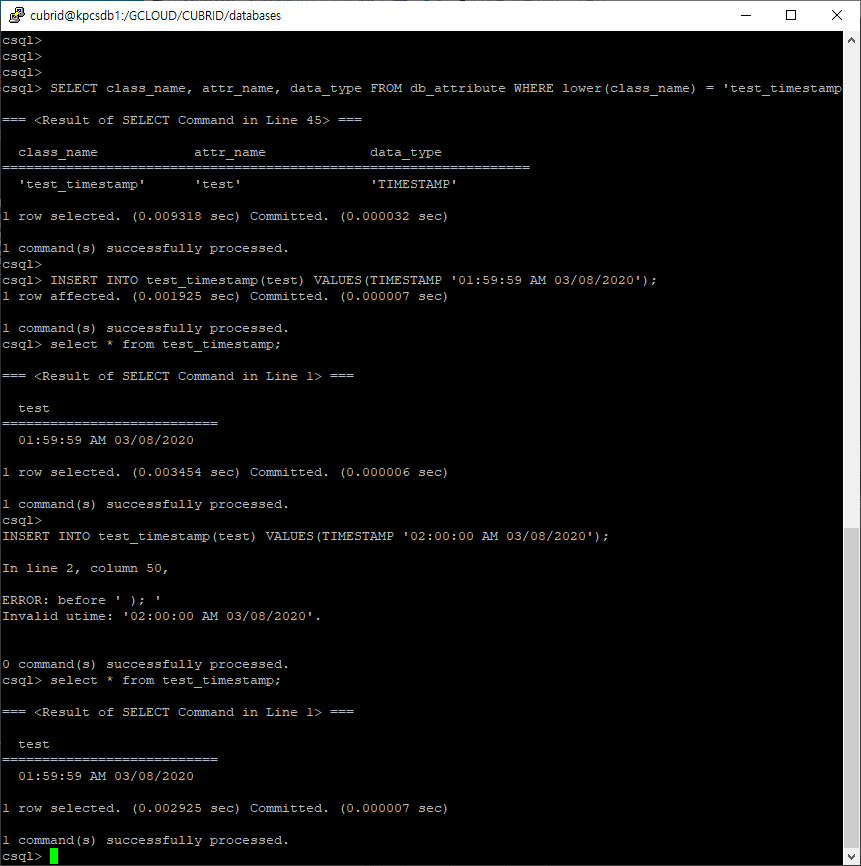
Task: Click the scrollbar down arrow
Action: 851,857
